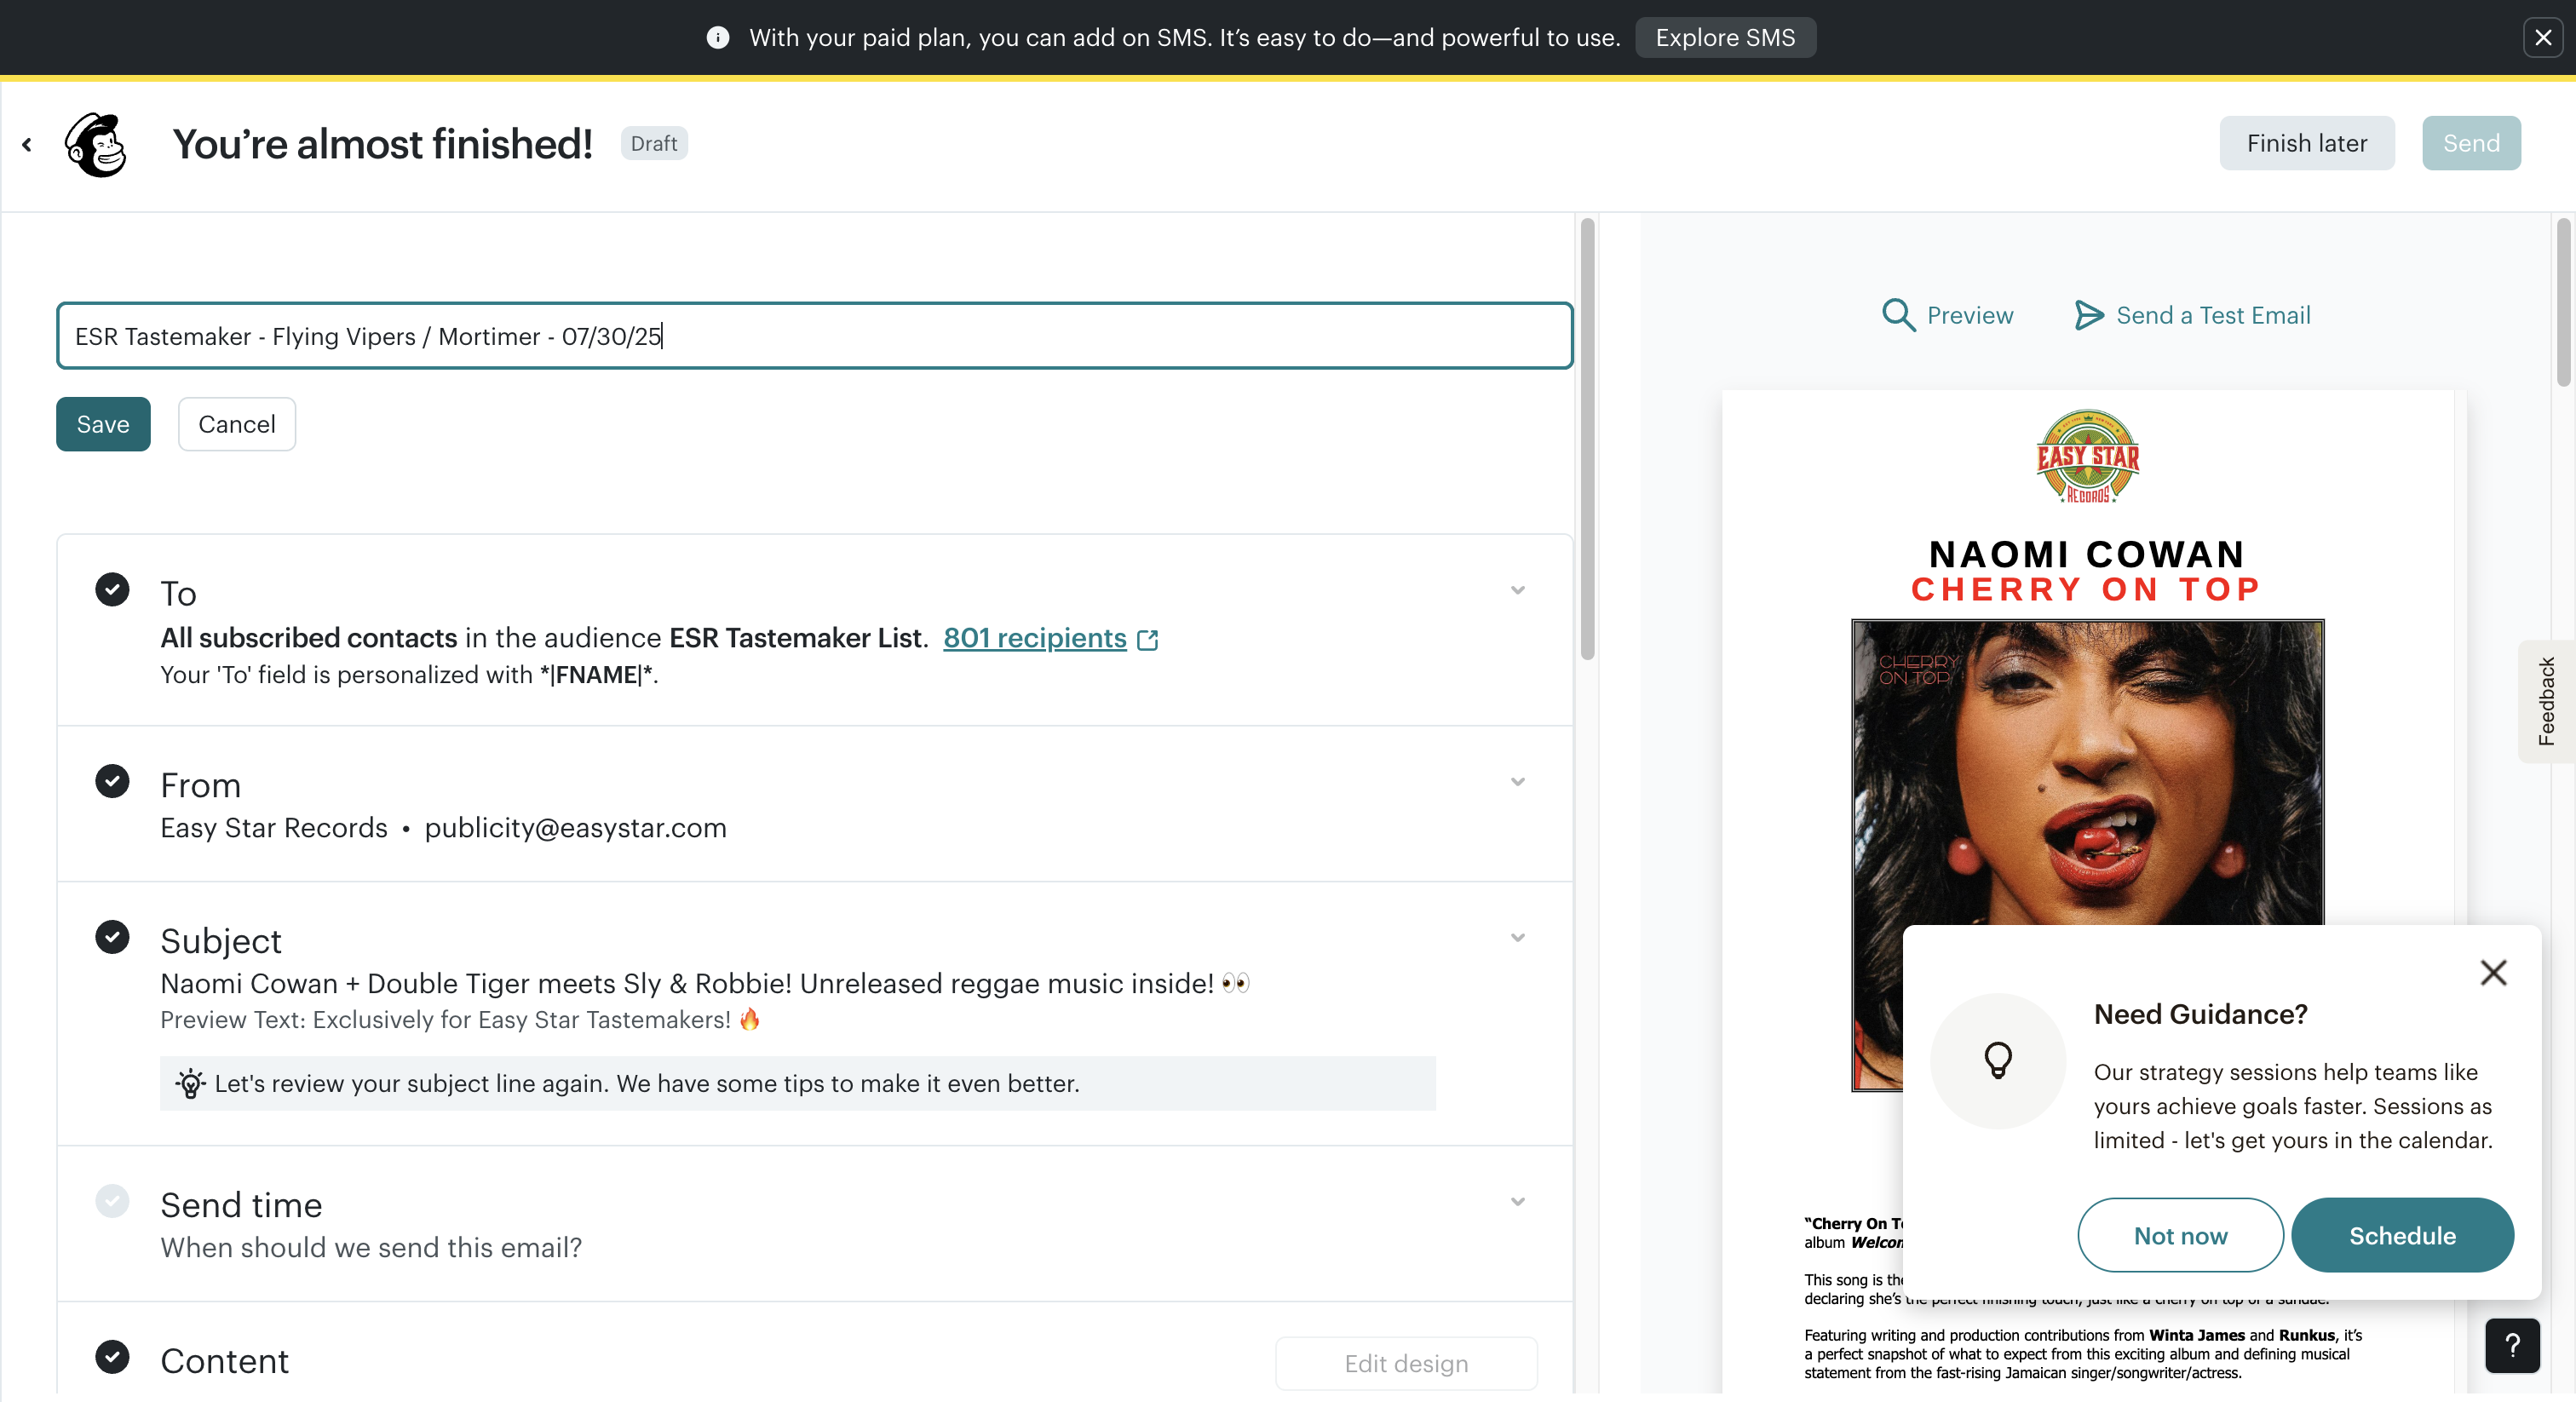Click the right preview panel scrollbar

(2563, 303)
